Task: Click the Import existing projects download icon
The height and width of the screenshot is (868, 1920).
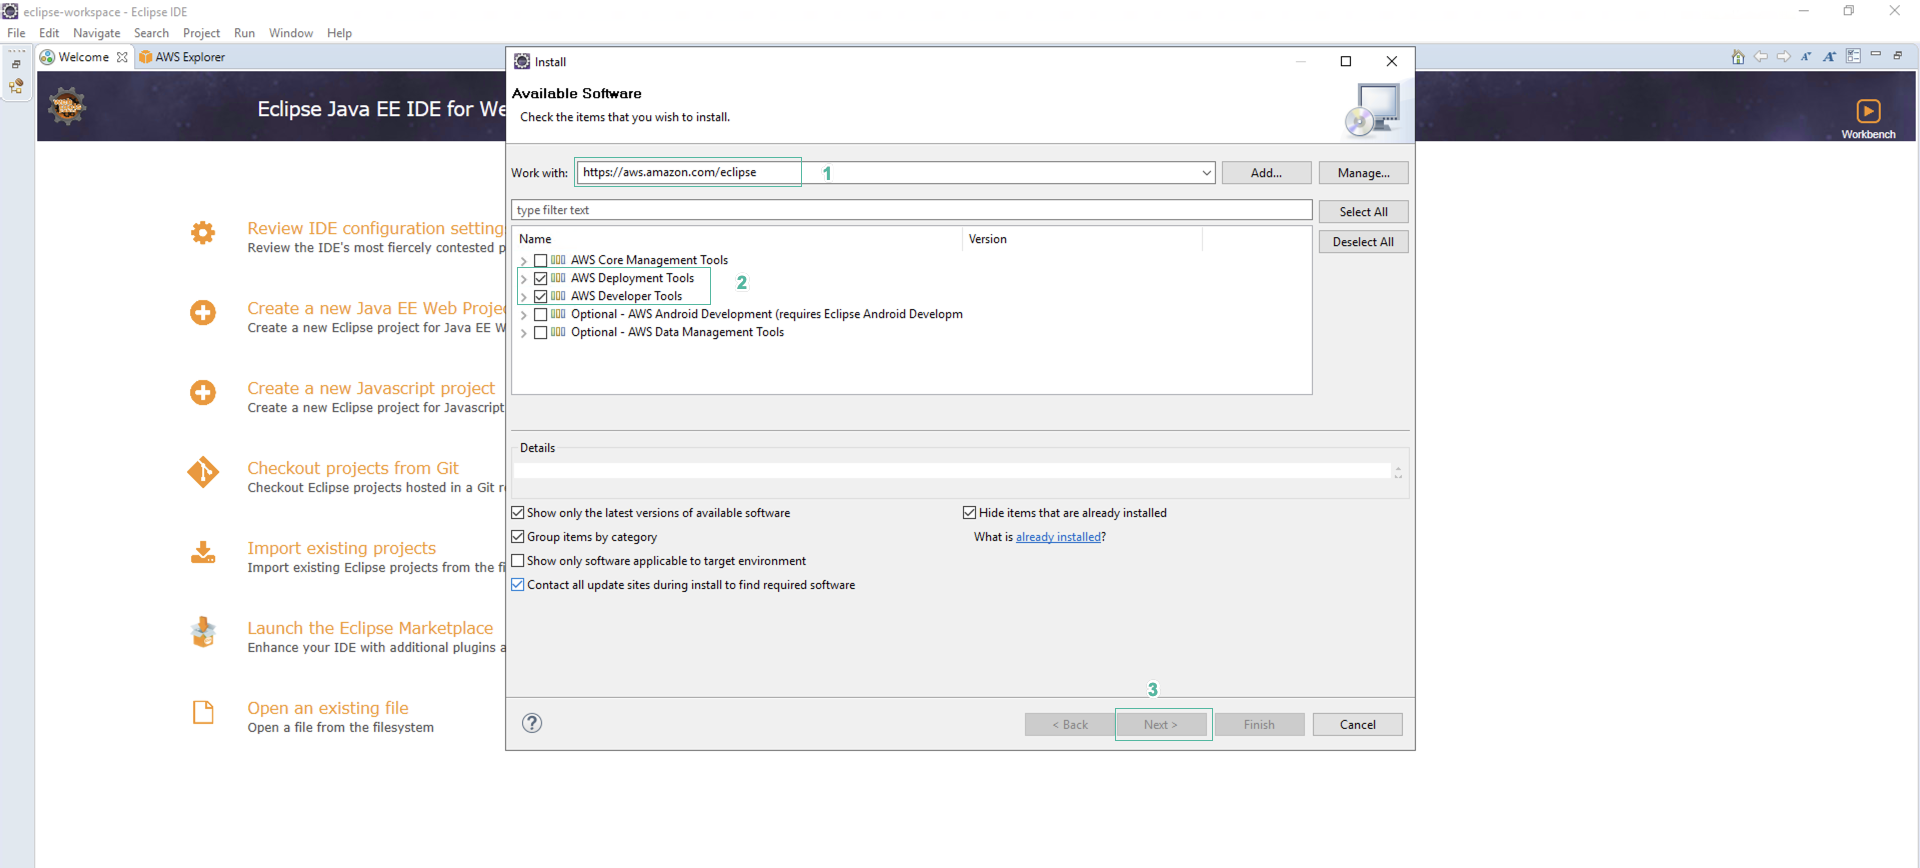Action: click(x=203, y=552)
